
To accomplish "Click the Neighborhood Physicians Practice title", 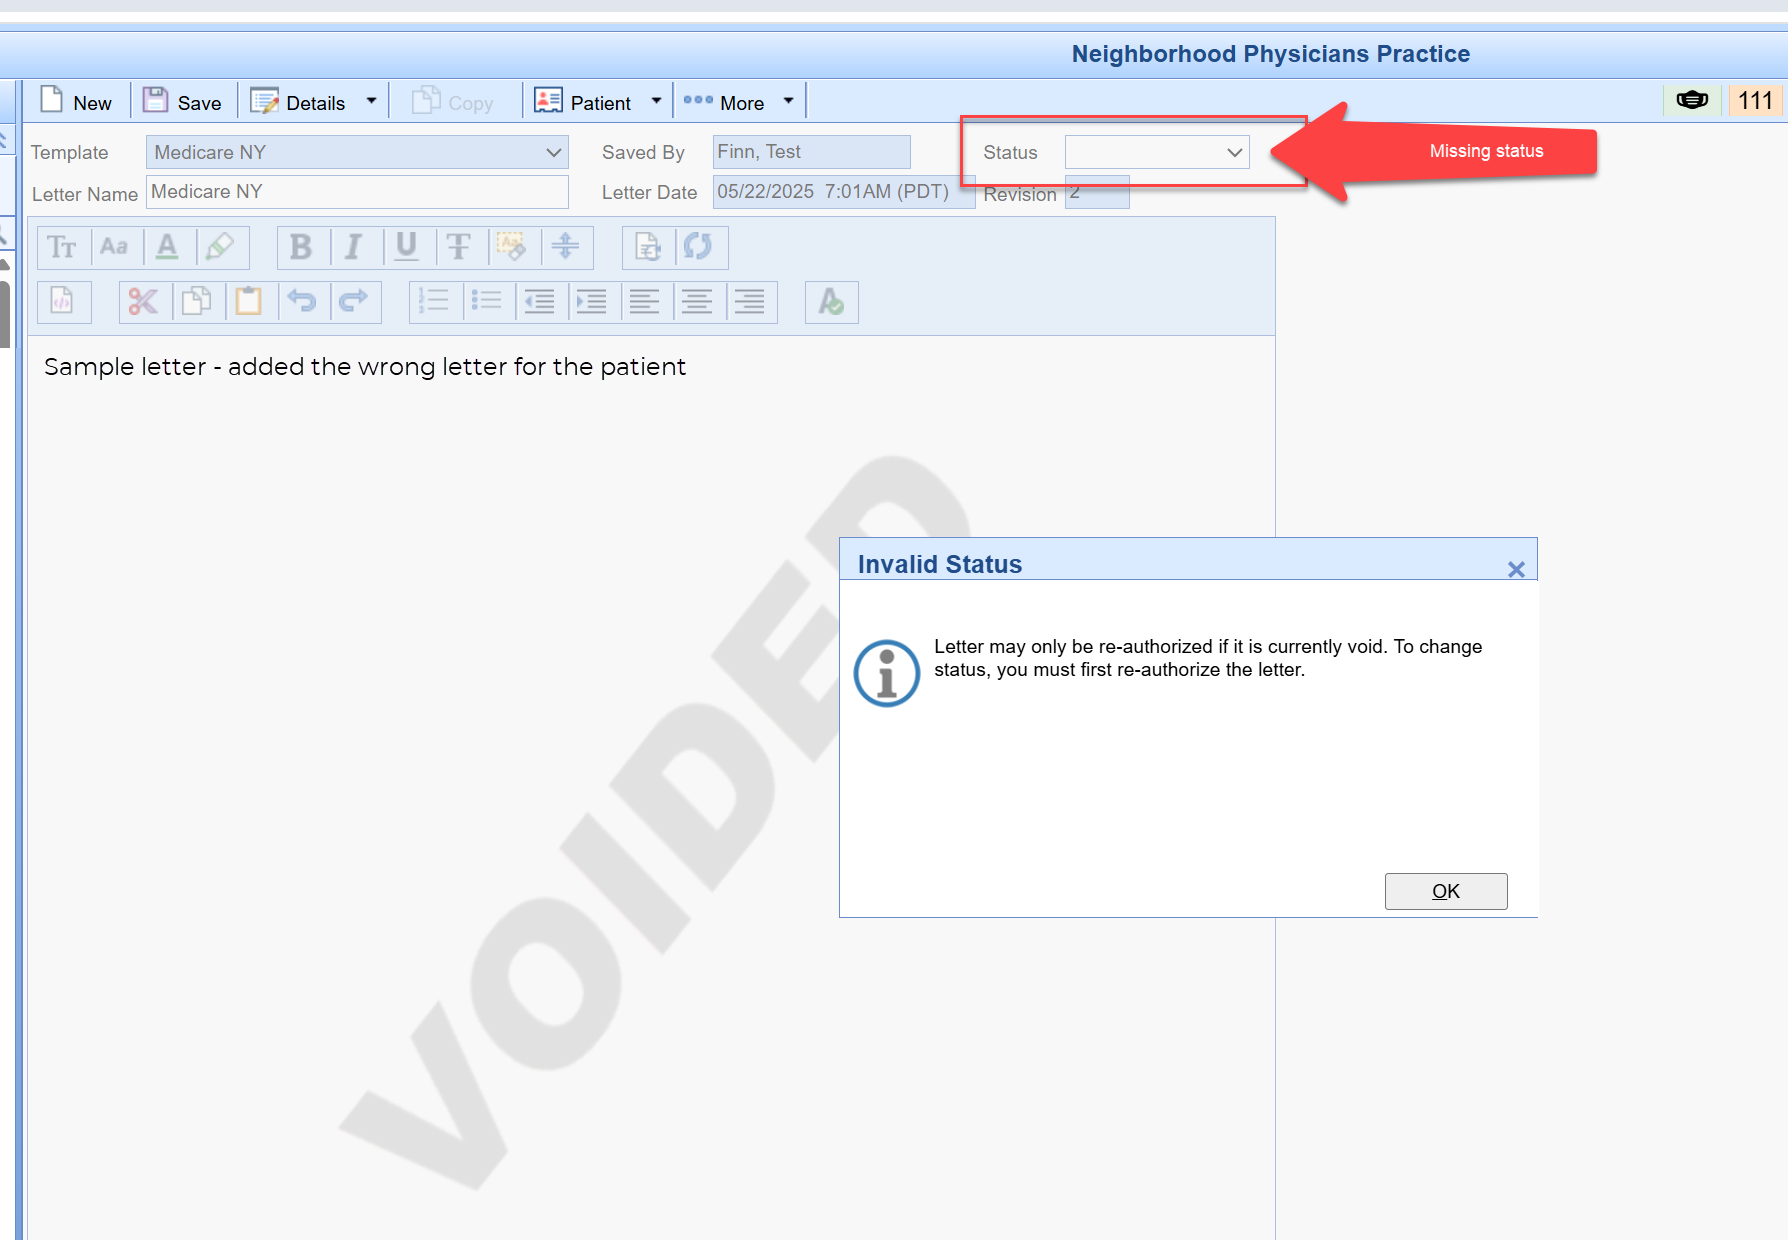I will 1271,54.
